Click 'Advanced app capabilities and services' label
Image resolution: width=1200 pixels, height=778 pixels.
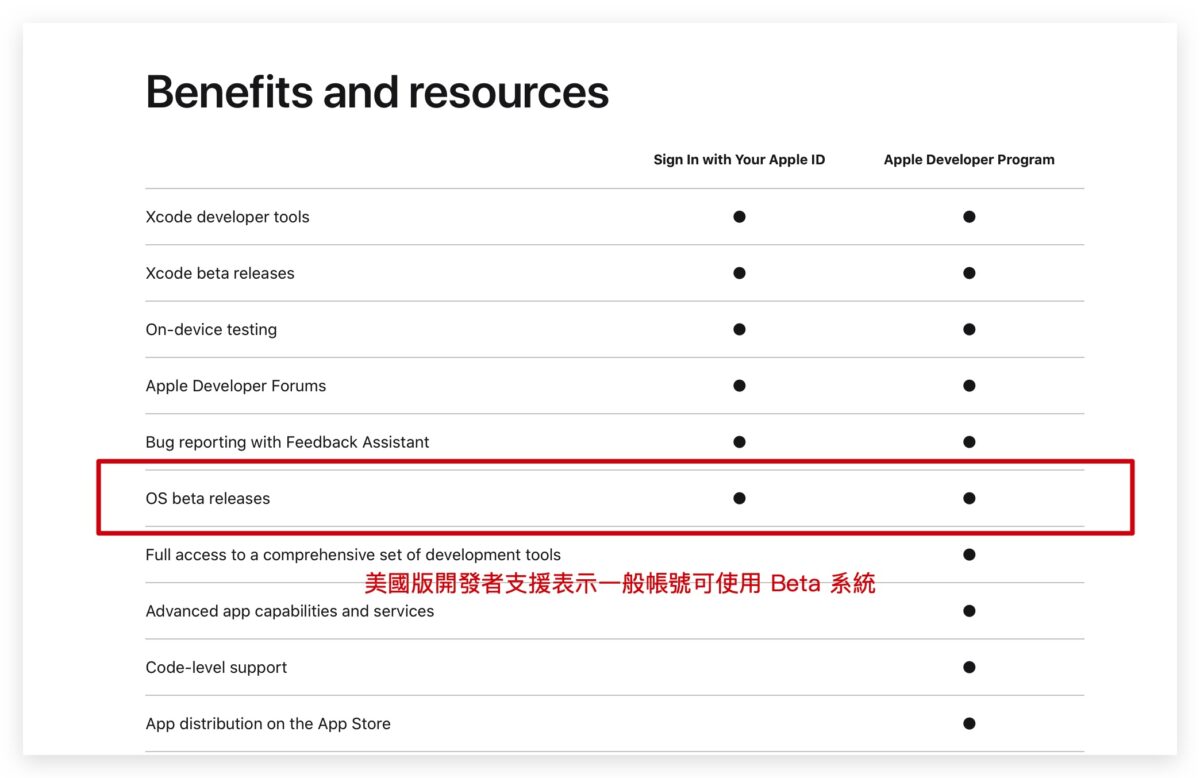(x=290, y=611)
